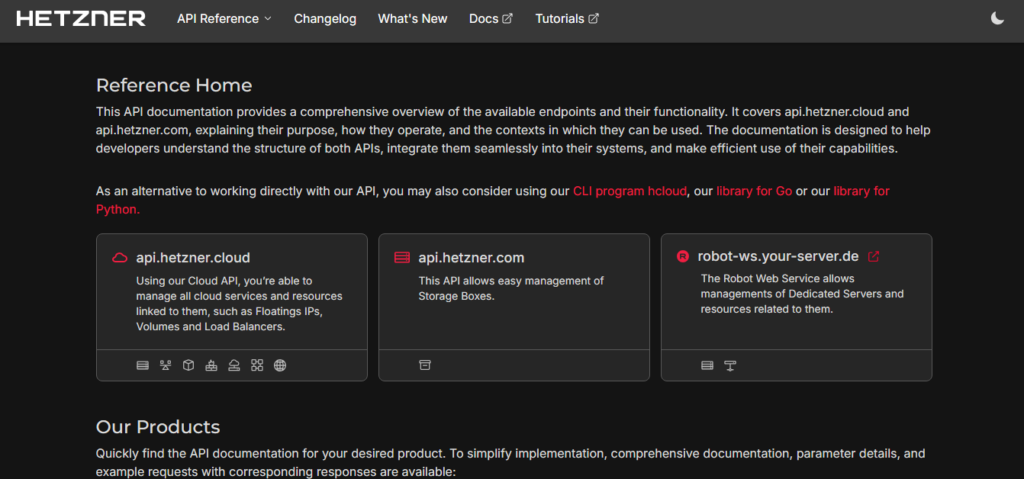
Task: Click server icon in robot-ws card
Action: (x=707, y=365)
